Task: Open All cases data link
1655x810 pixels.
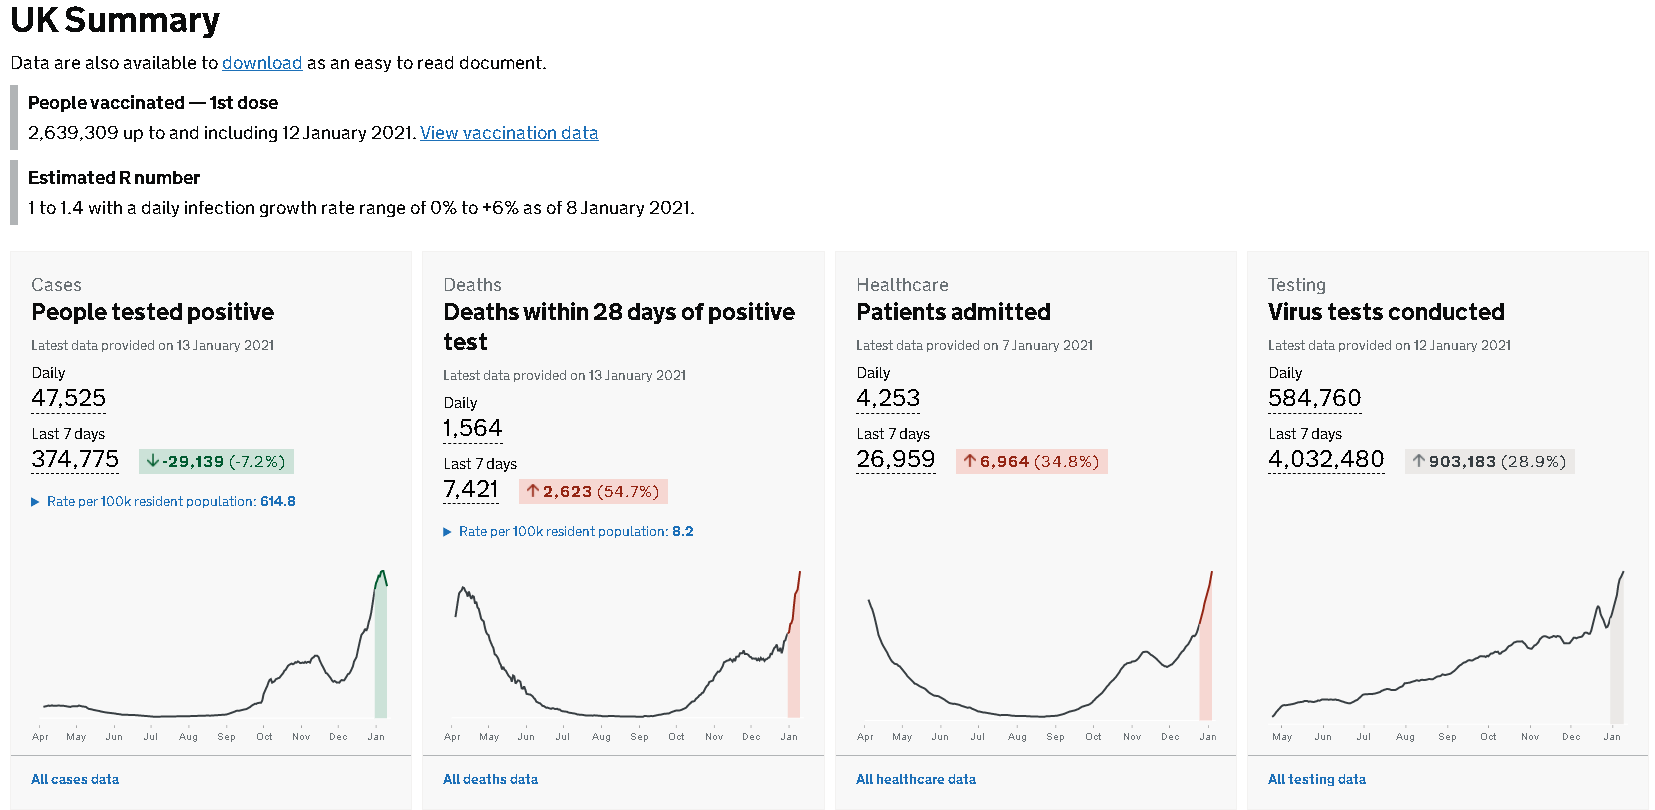Action: [75, 779]
